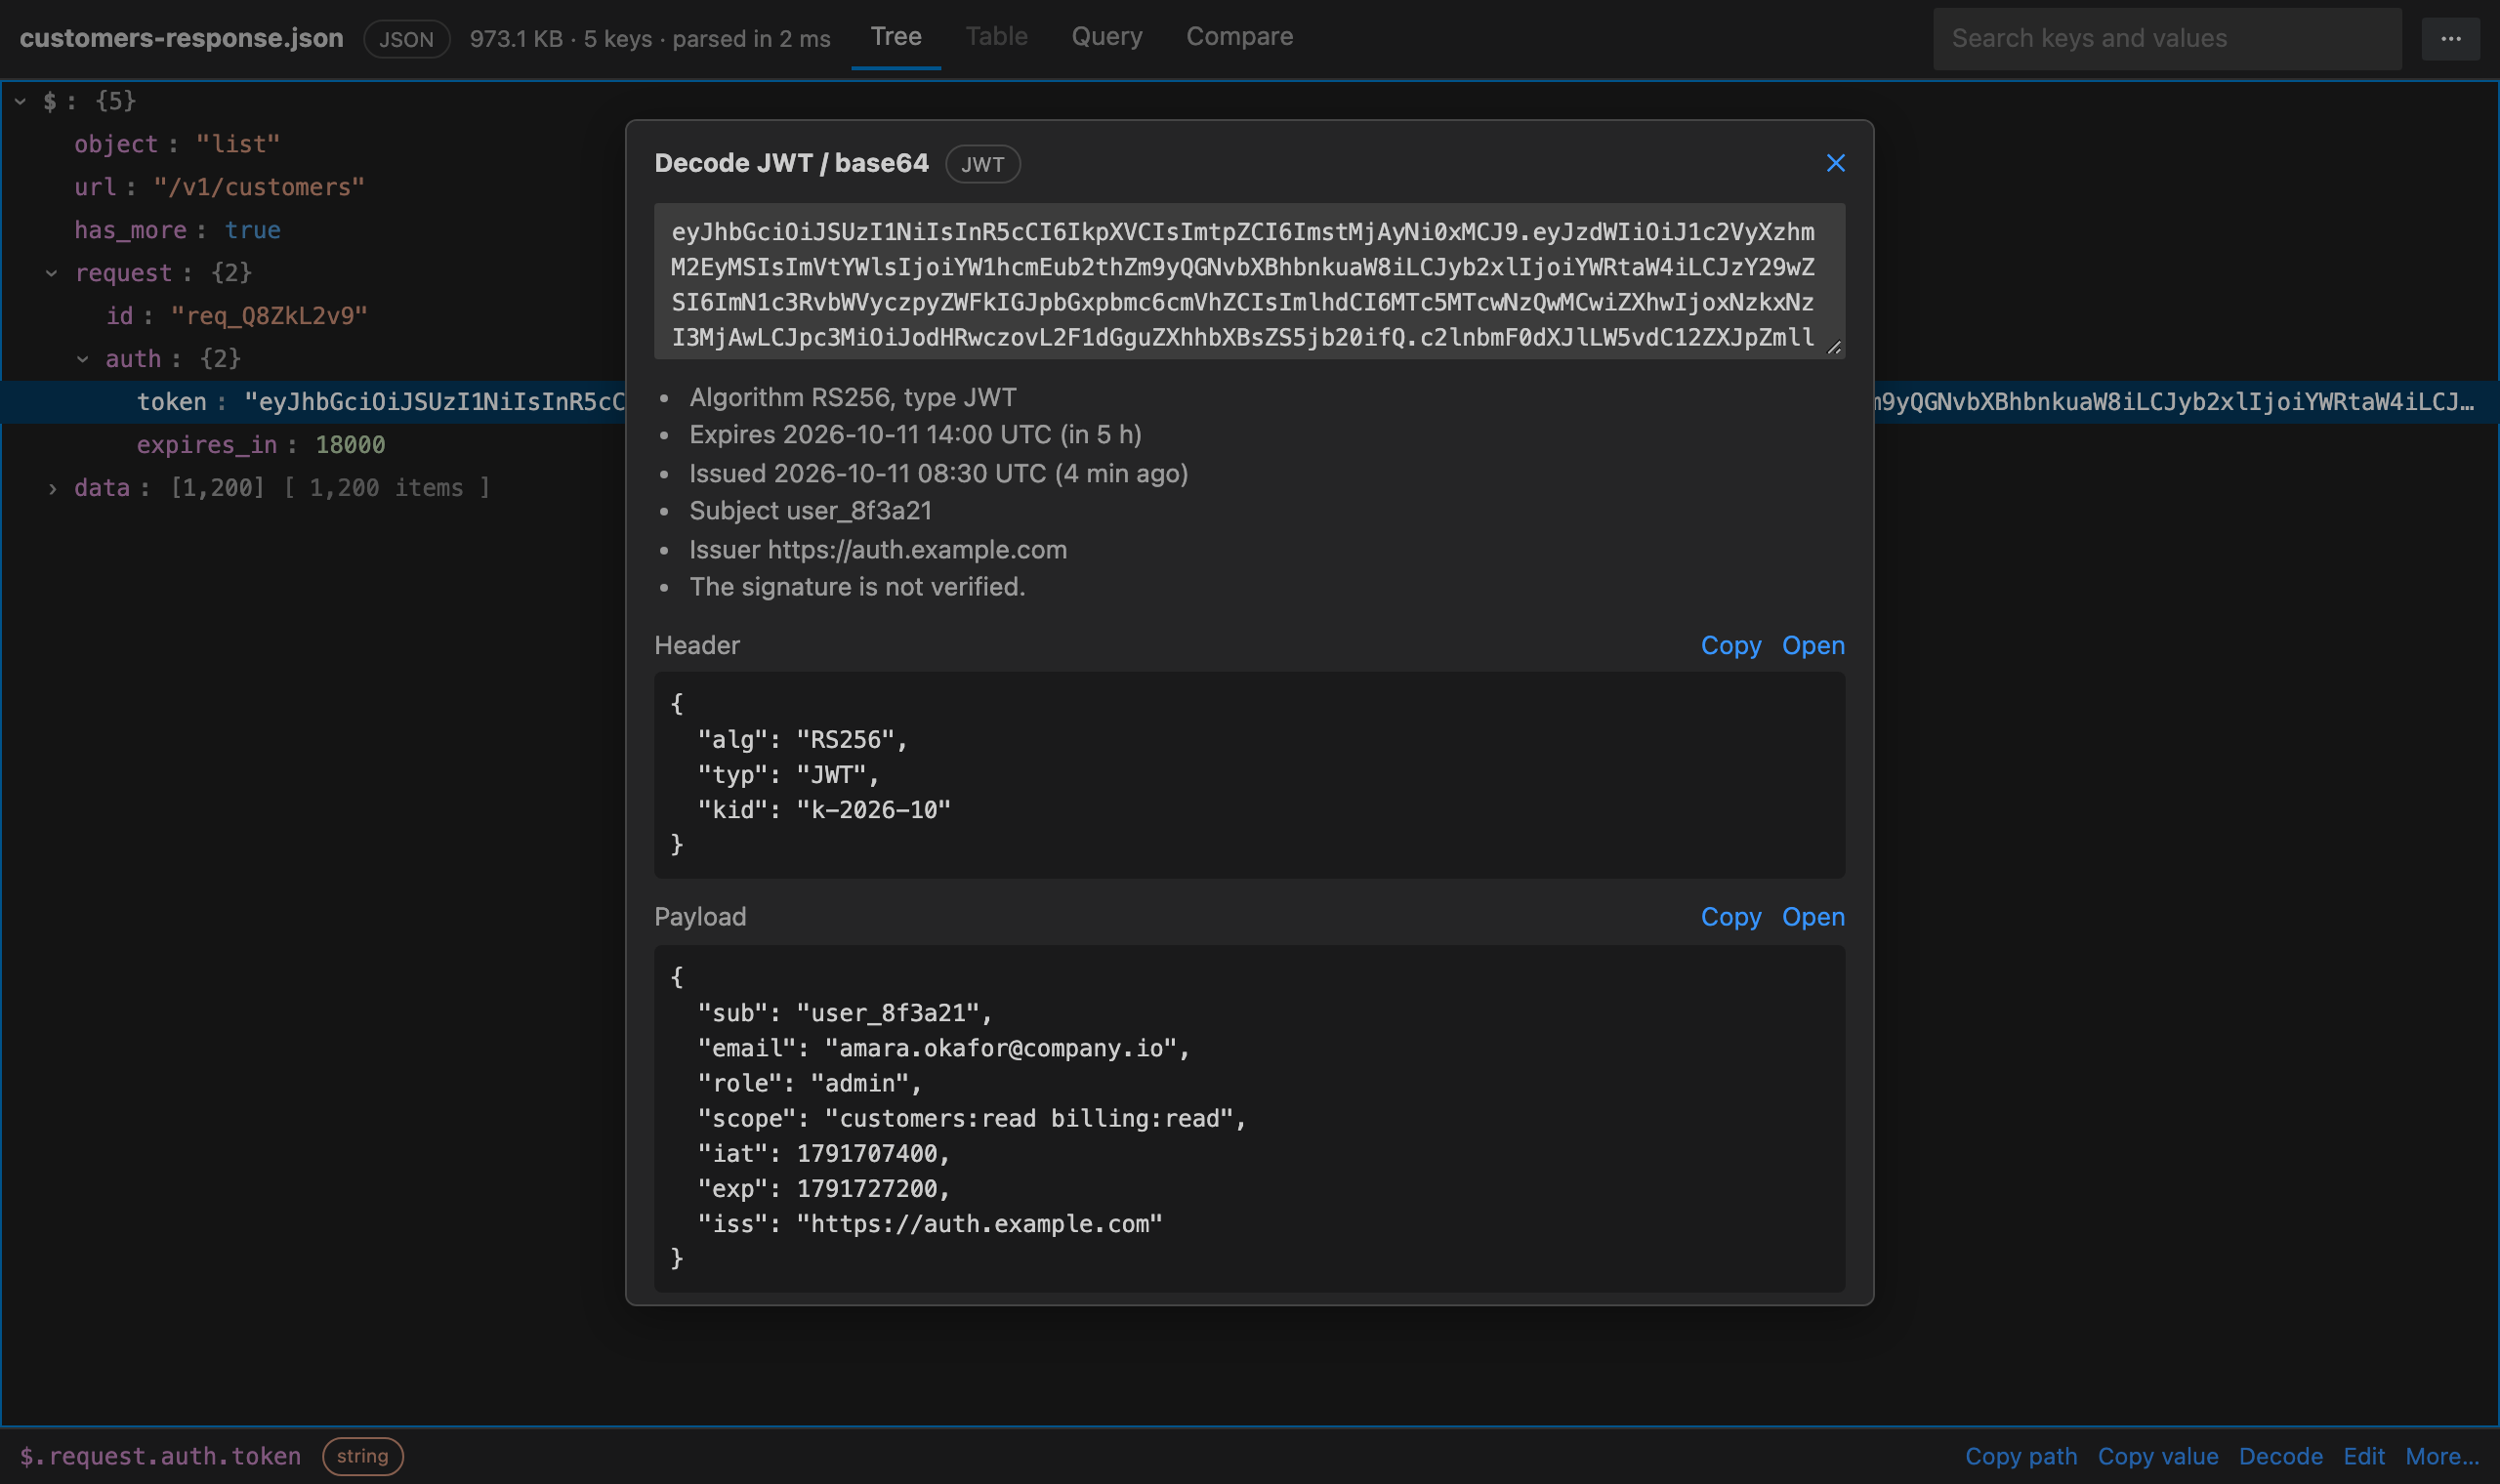Open the Header JSON
This screenshot has width=2500, height=1484.
point(1813,645)
